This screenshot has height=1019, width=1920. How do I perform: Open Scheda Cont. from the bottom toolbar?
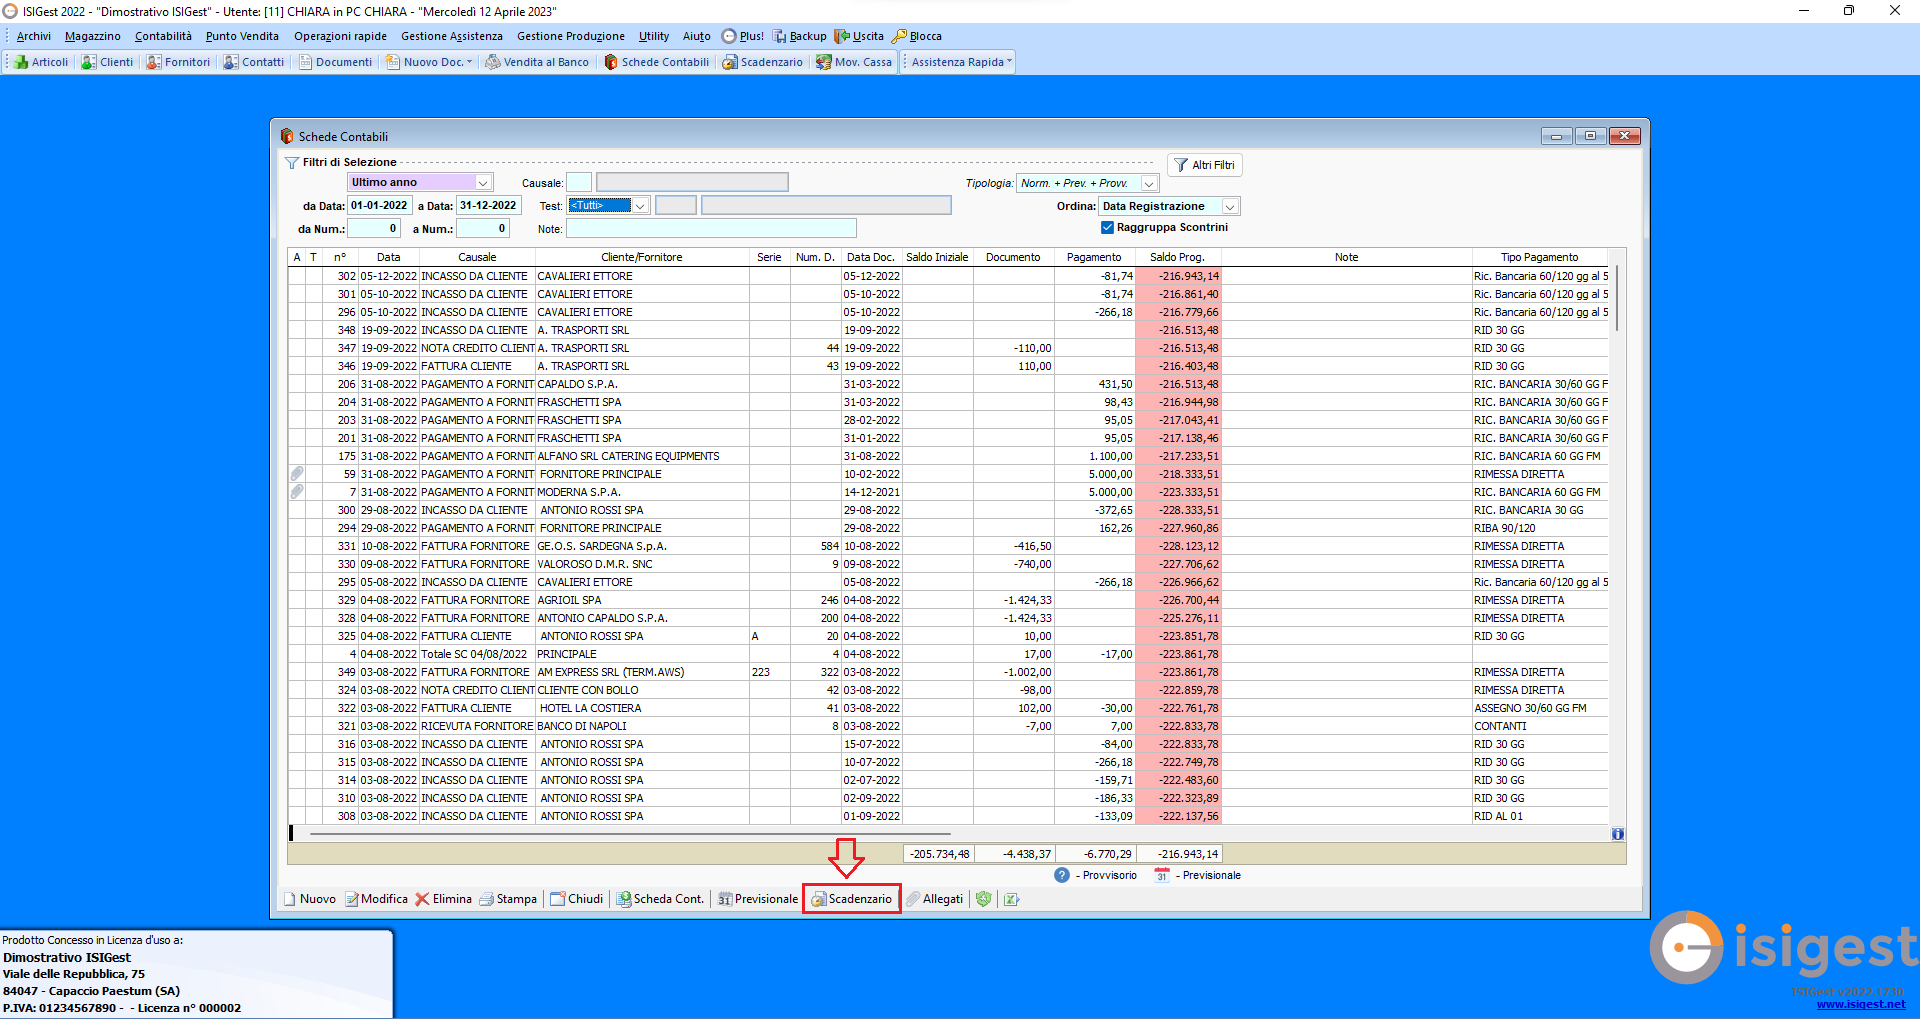click(x=660, y=899)
